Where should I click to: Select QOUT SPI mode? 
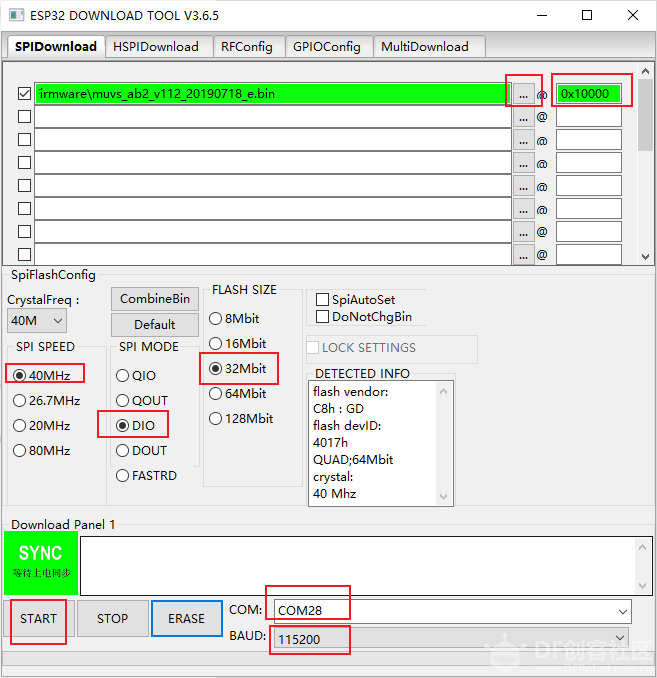tap(142, 400)
